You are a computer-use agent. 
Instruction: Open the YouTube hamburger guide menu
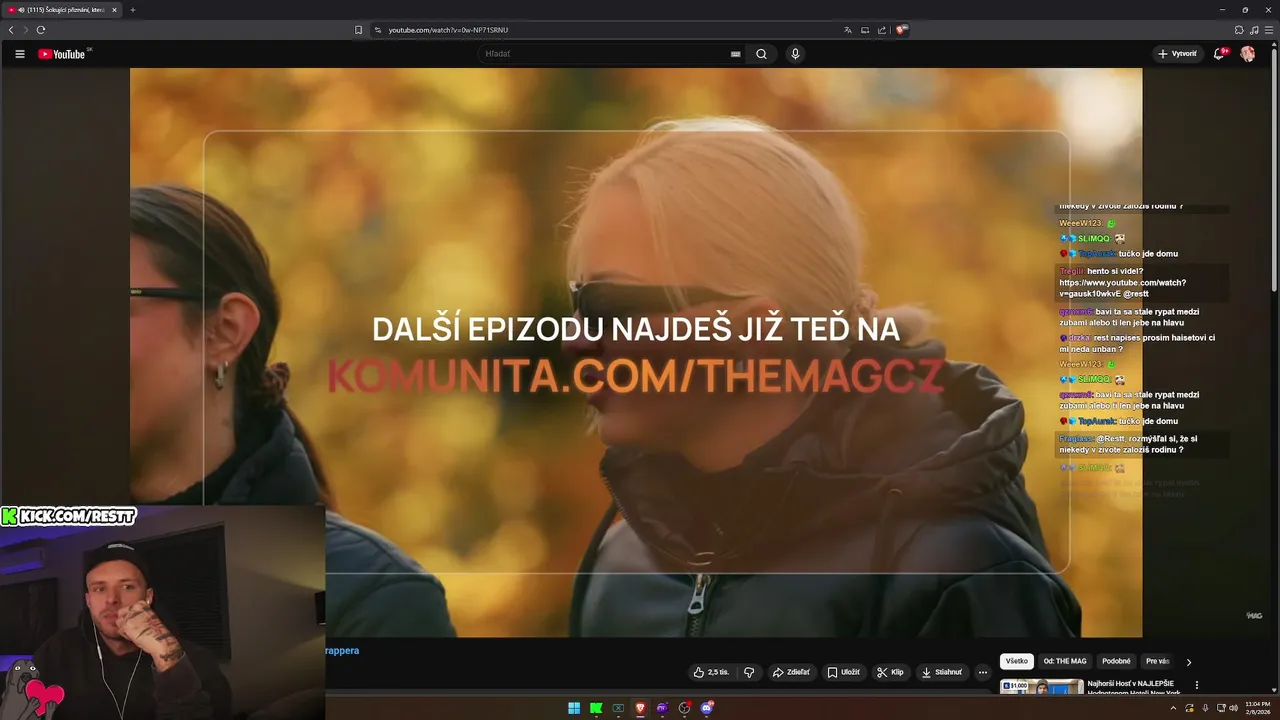19,54
